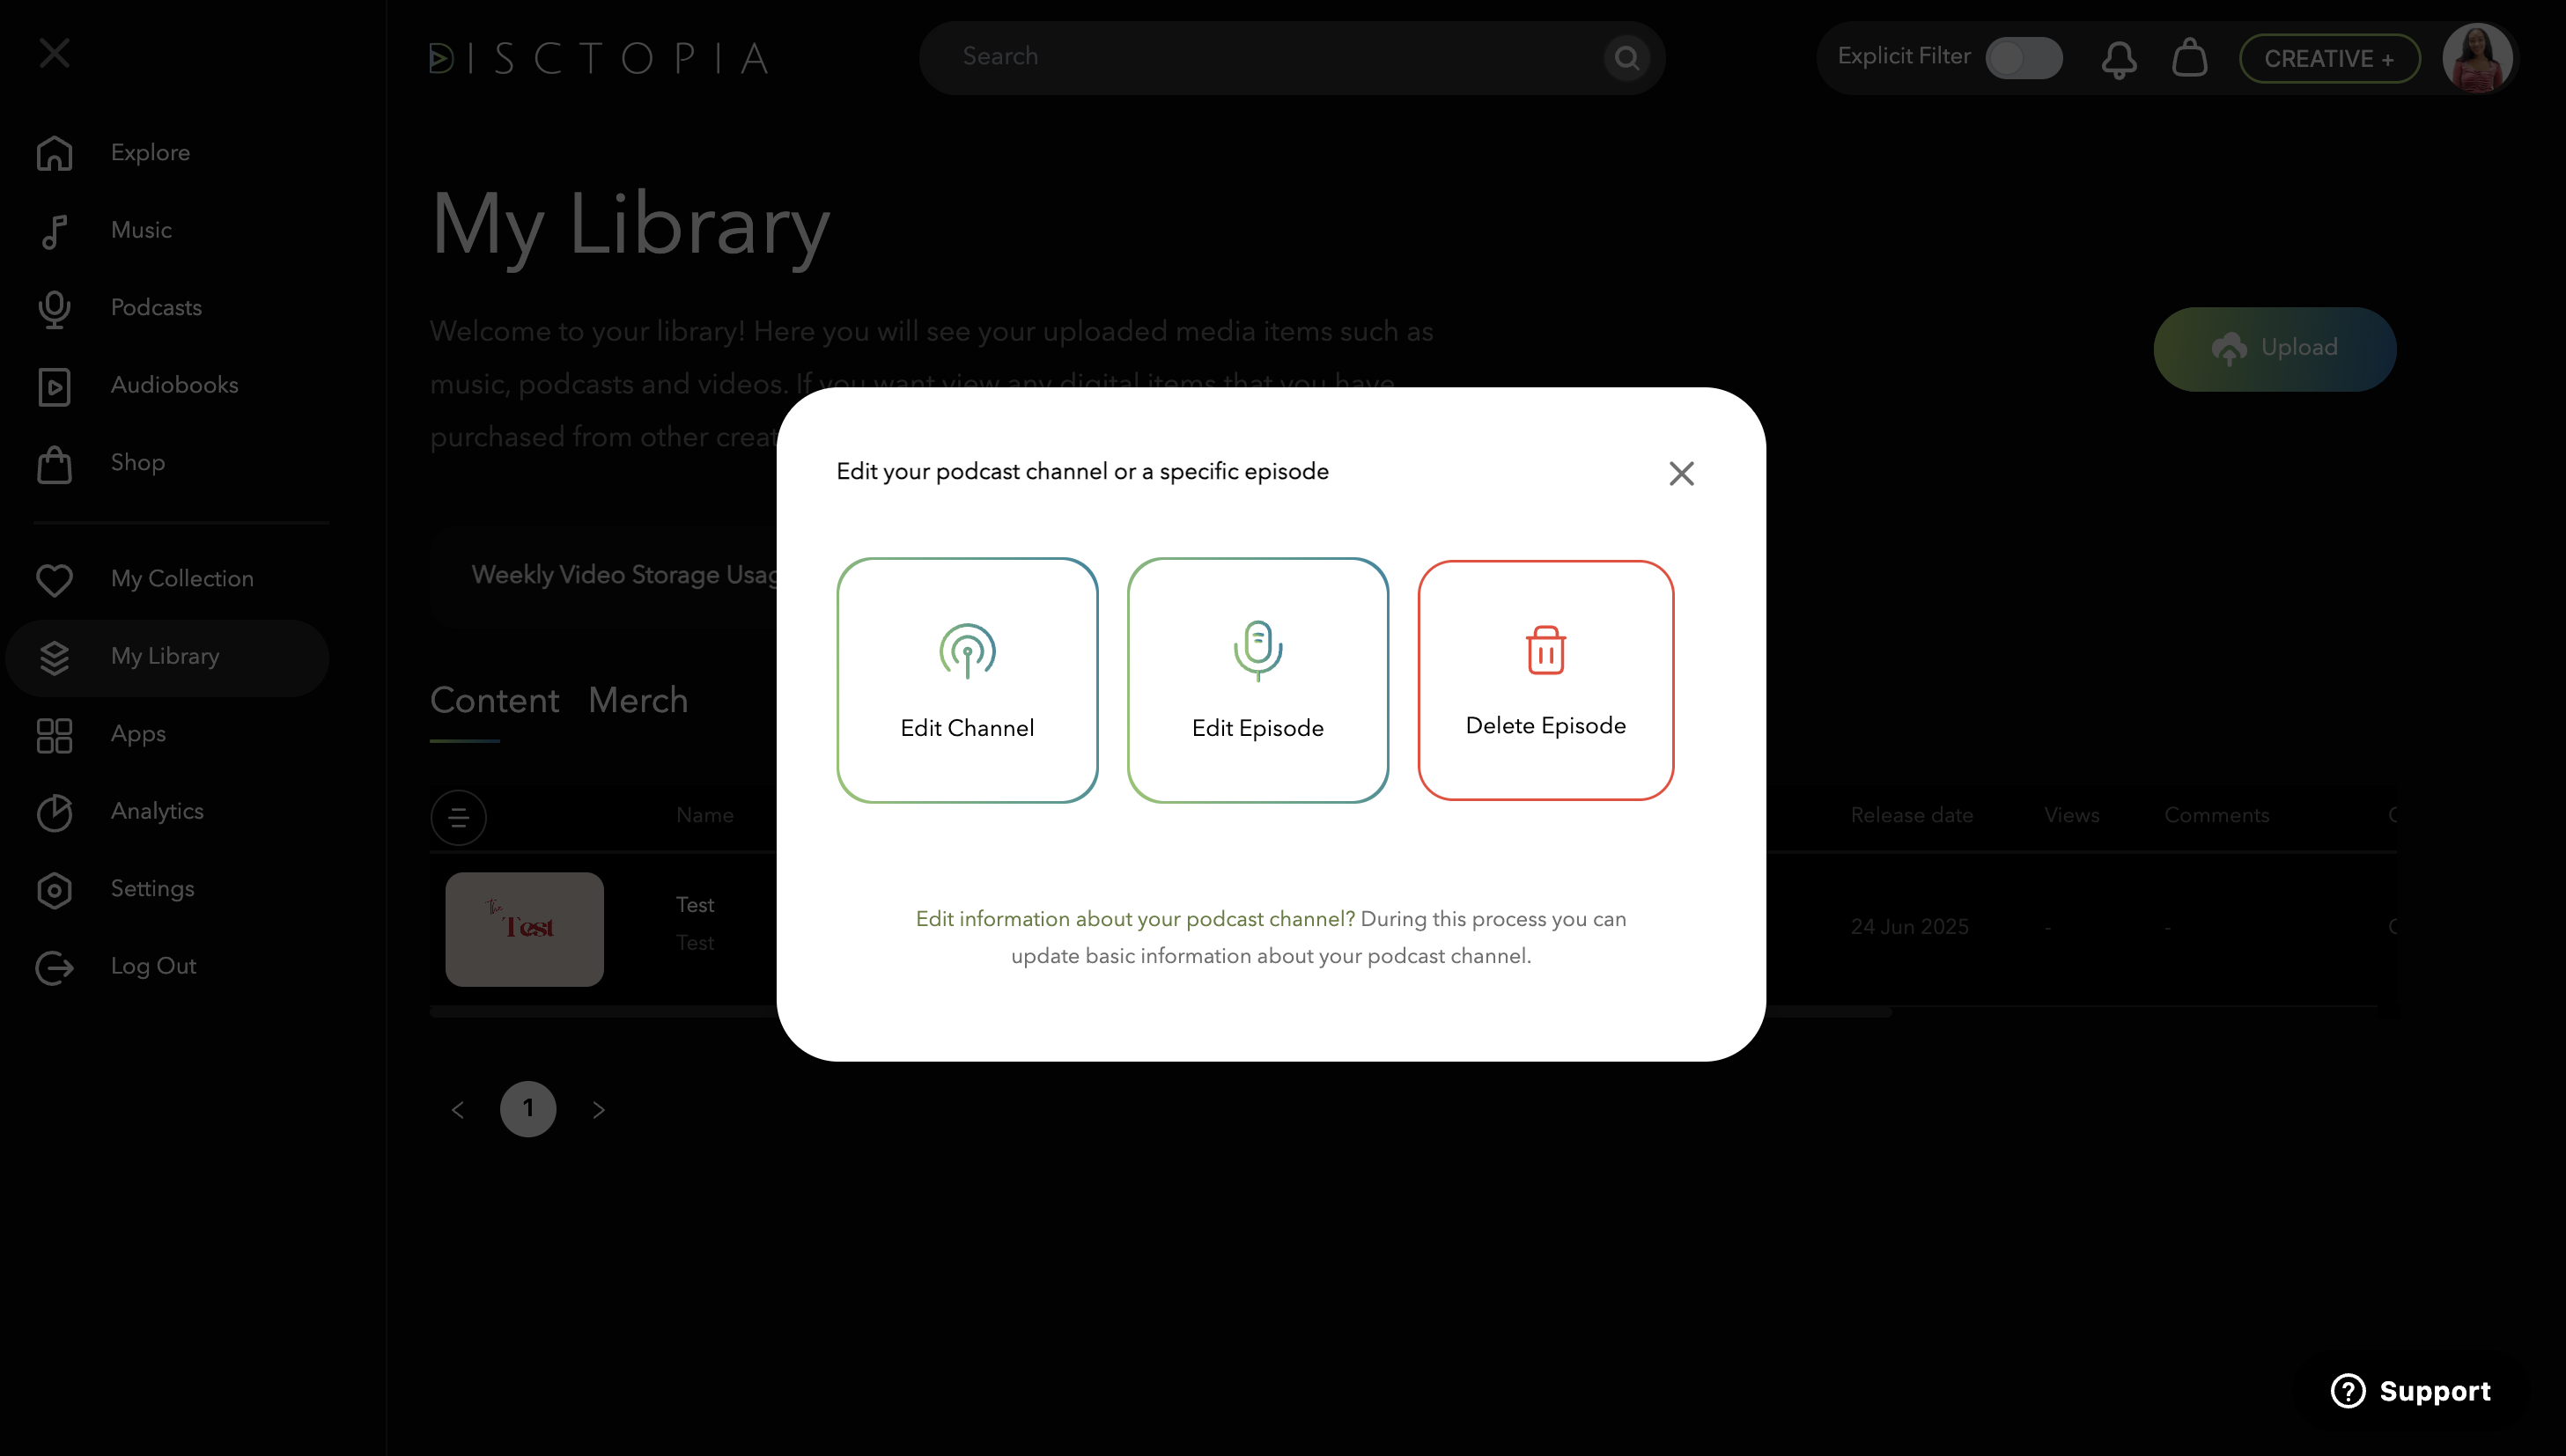Click the Edit Episode label

[x=1257, y=728]
